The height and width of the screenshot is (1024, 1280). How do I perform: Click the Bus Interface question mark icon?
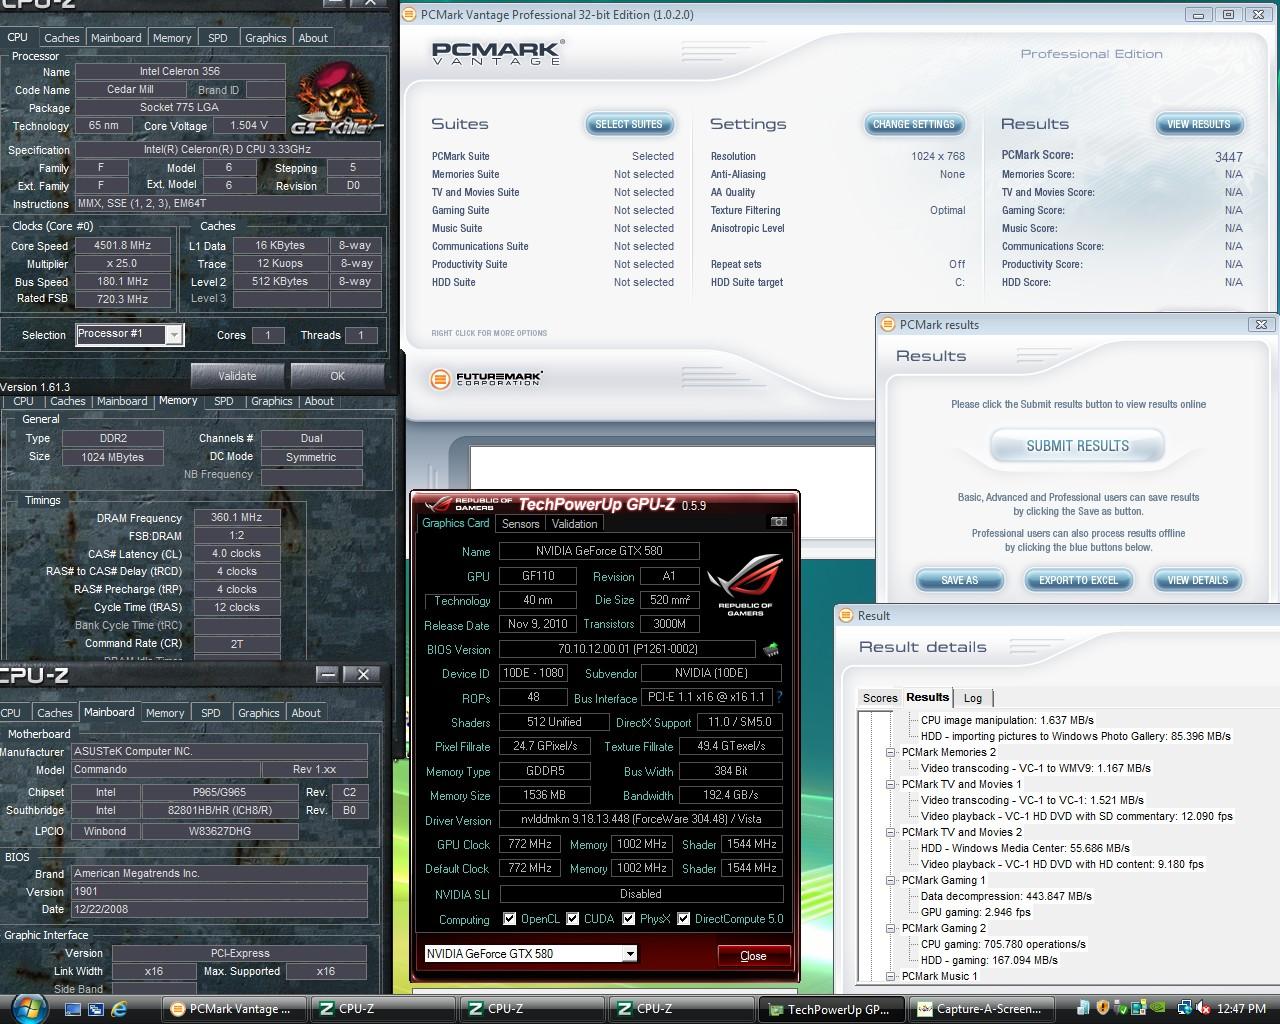click(779, 697)
